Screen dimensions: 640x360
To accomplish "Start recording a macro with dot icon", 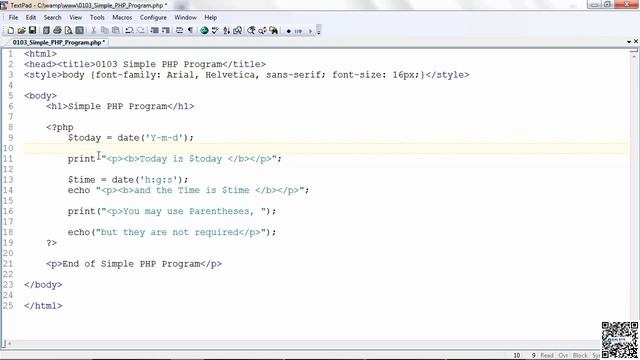I will coord(289,31).
